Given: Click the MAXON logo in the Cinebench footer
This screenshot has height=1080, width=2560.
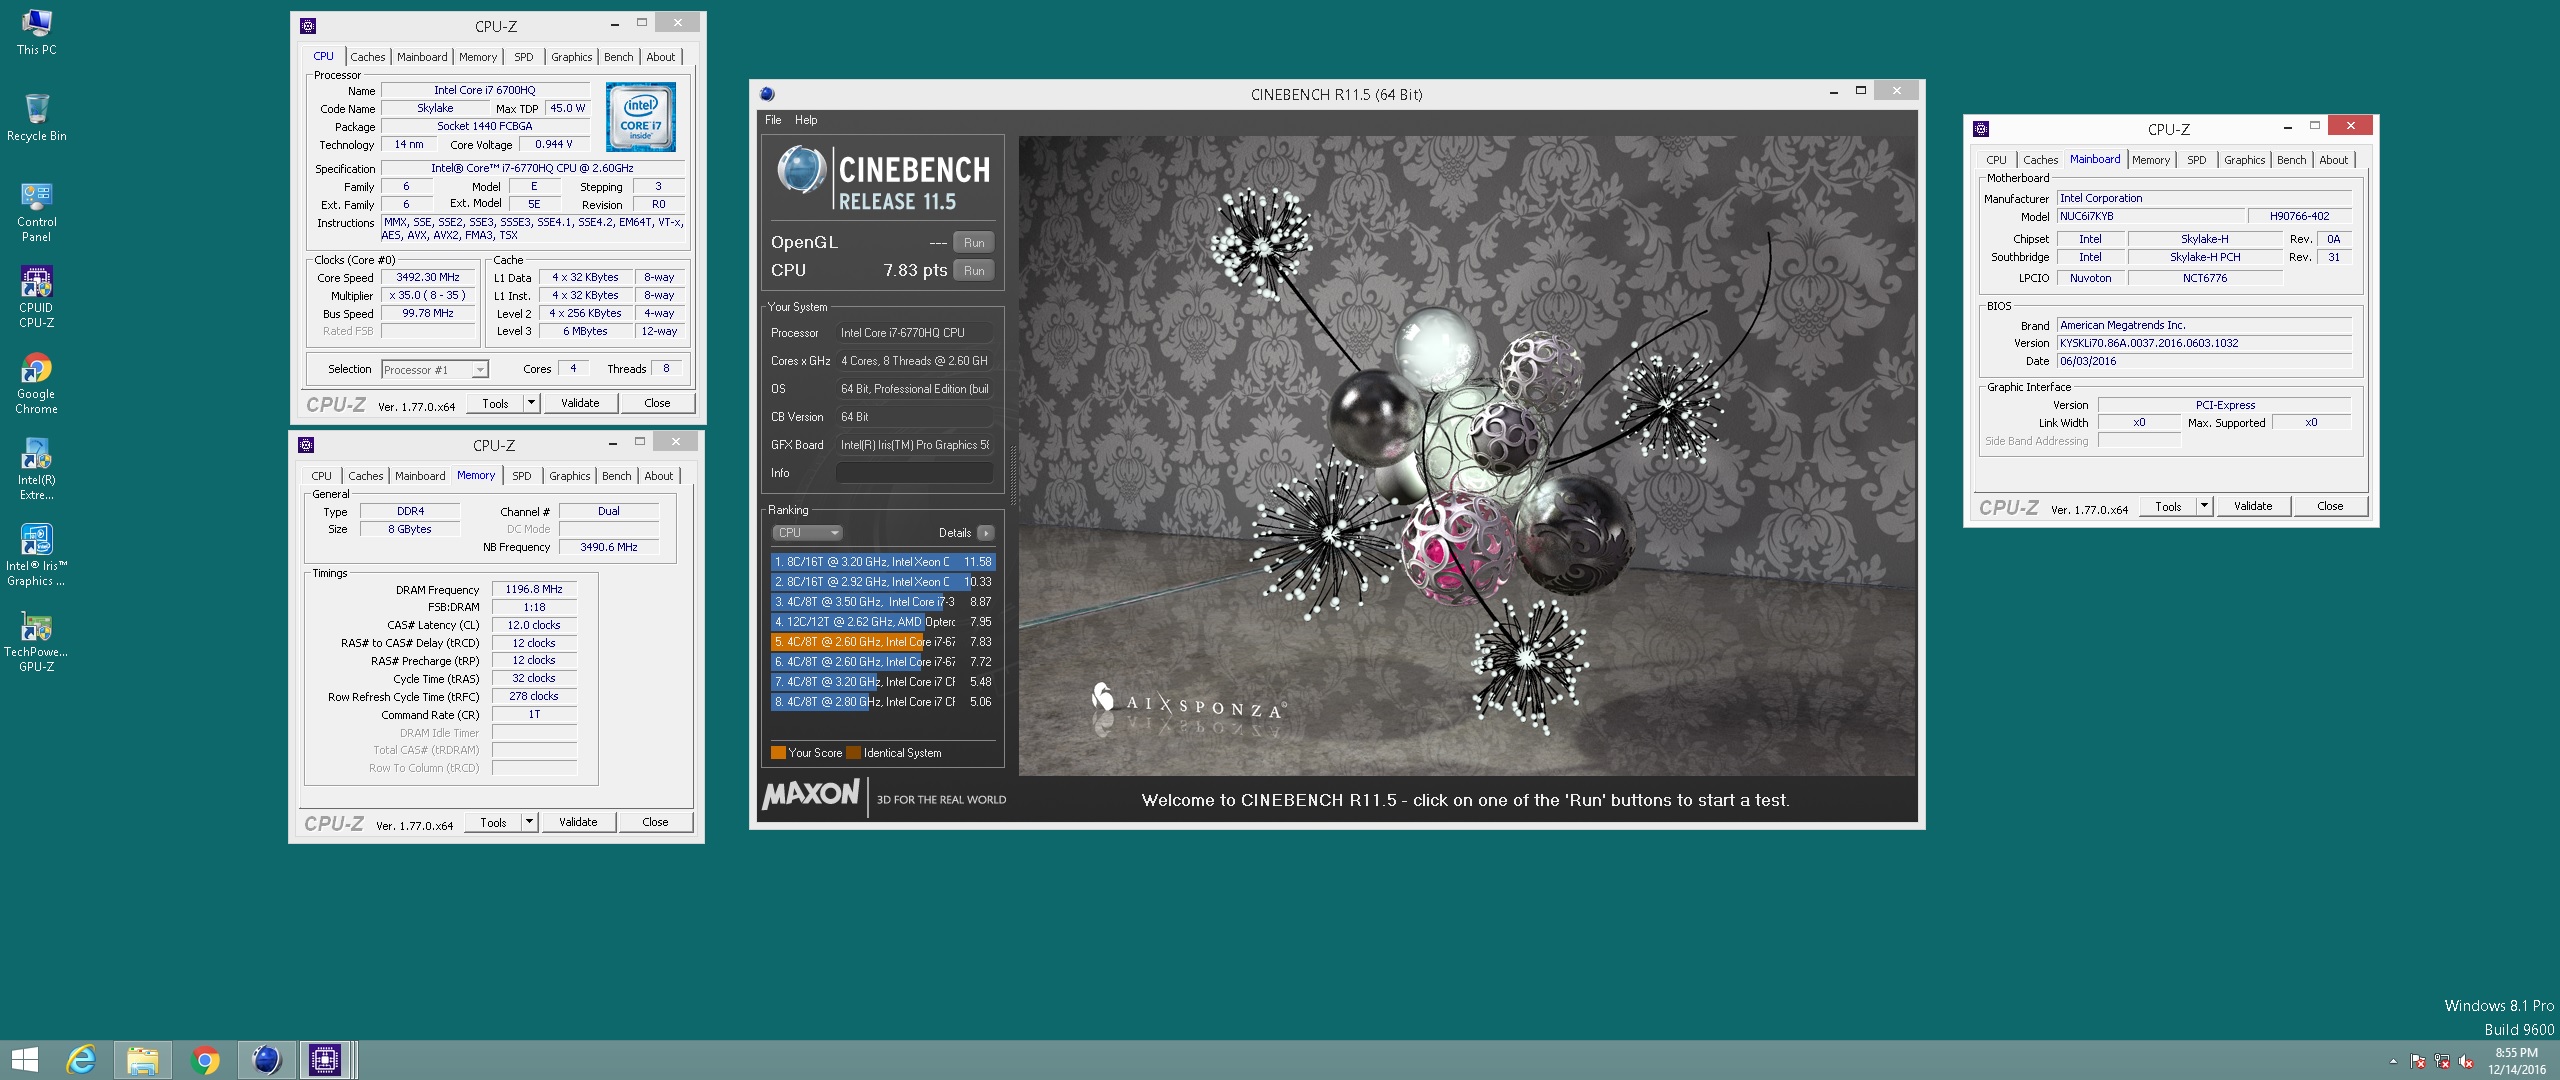Looking at the screenshot, I should [811, 795].
